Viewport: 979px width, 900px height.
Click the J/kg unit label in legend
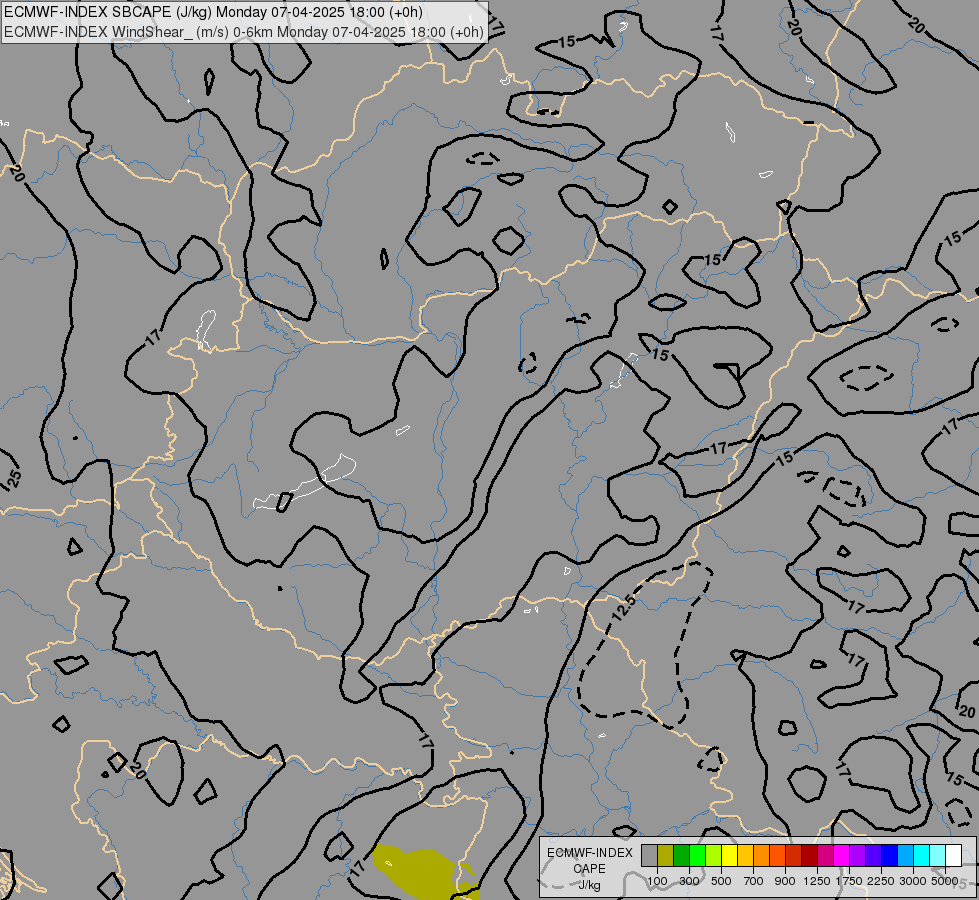(x=589, y=885)
